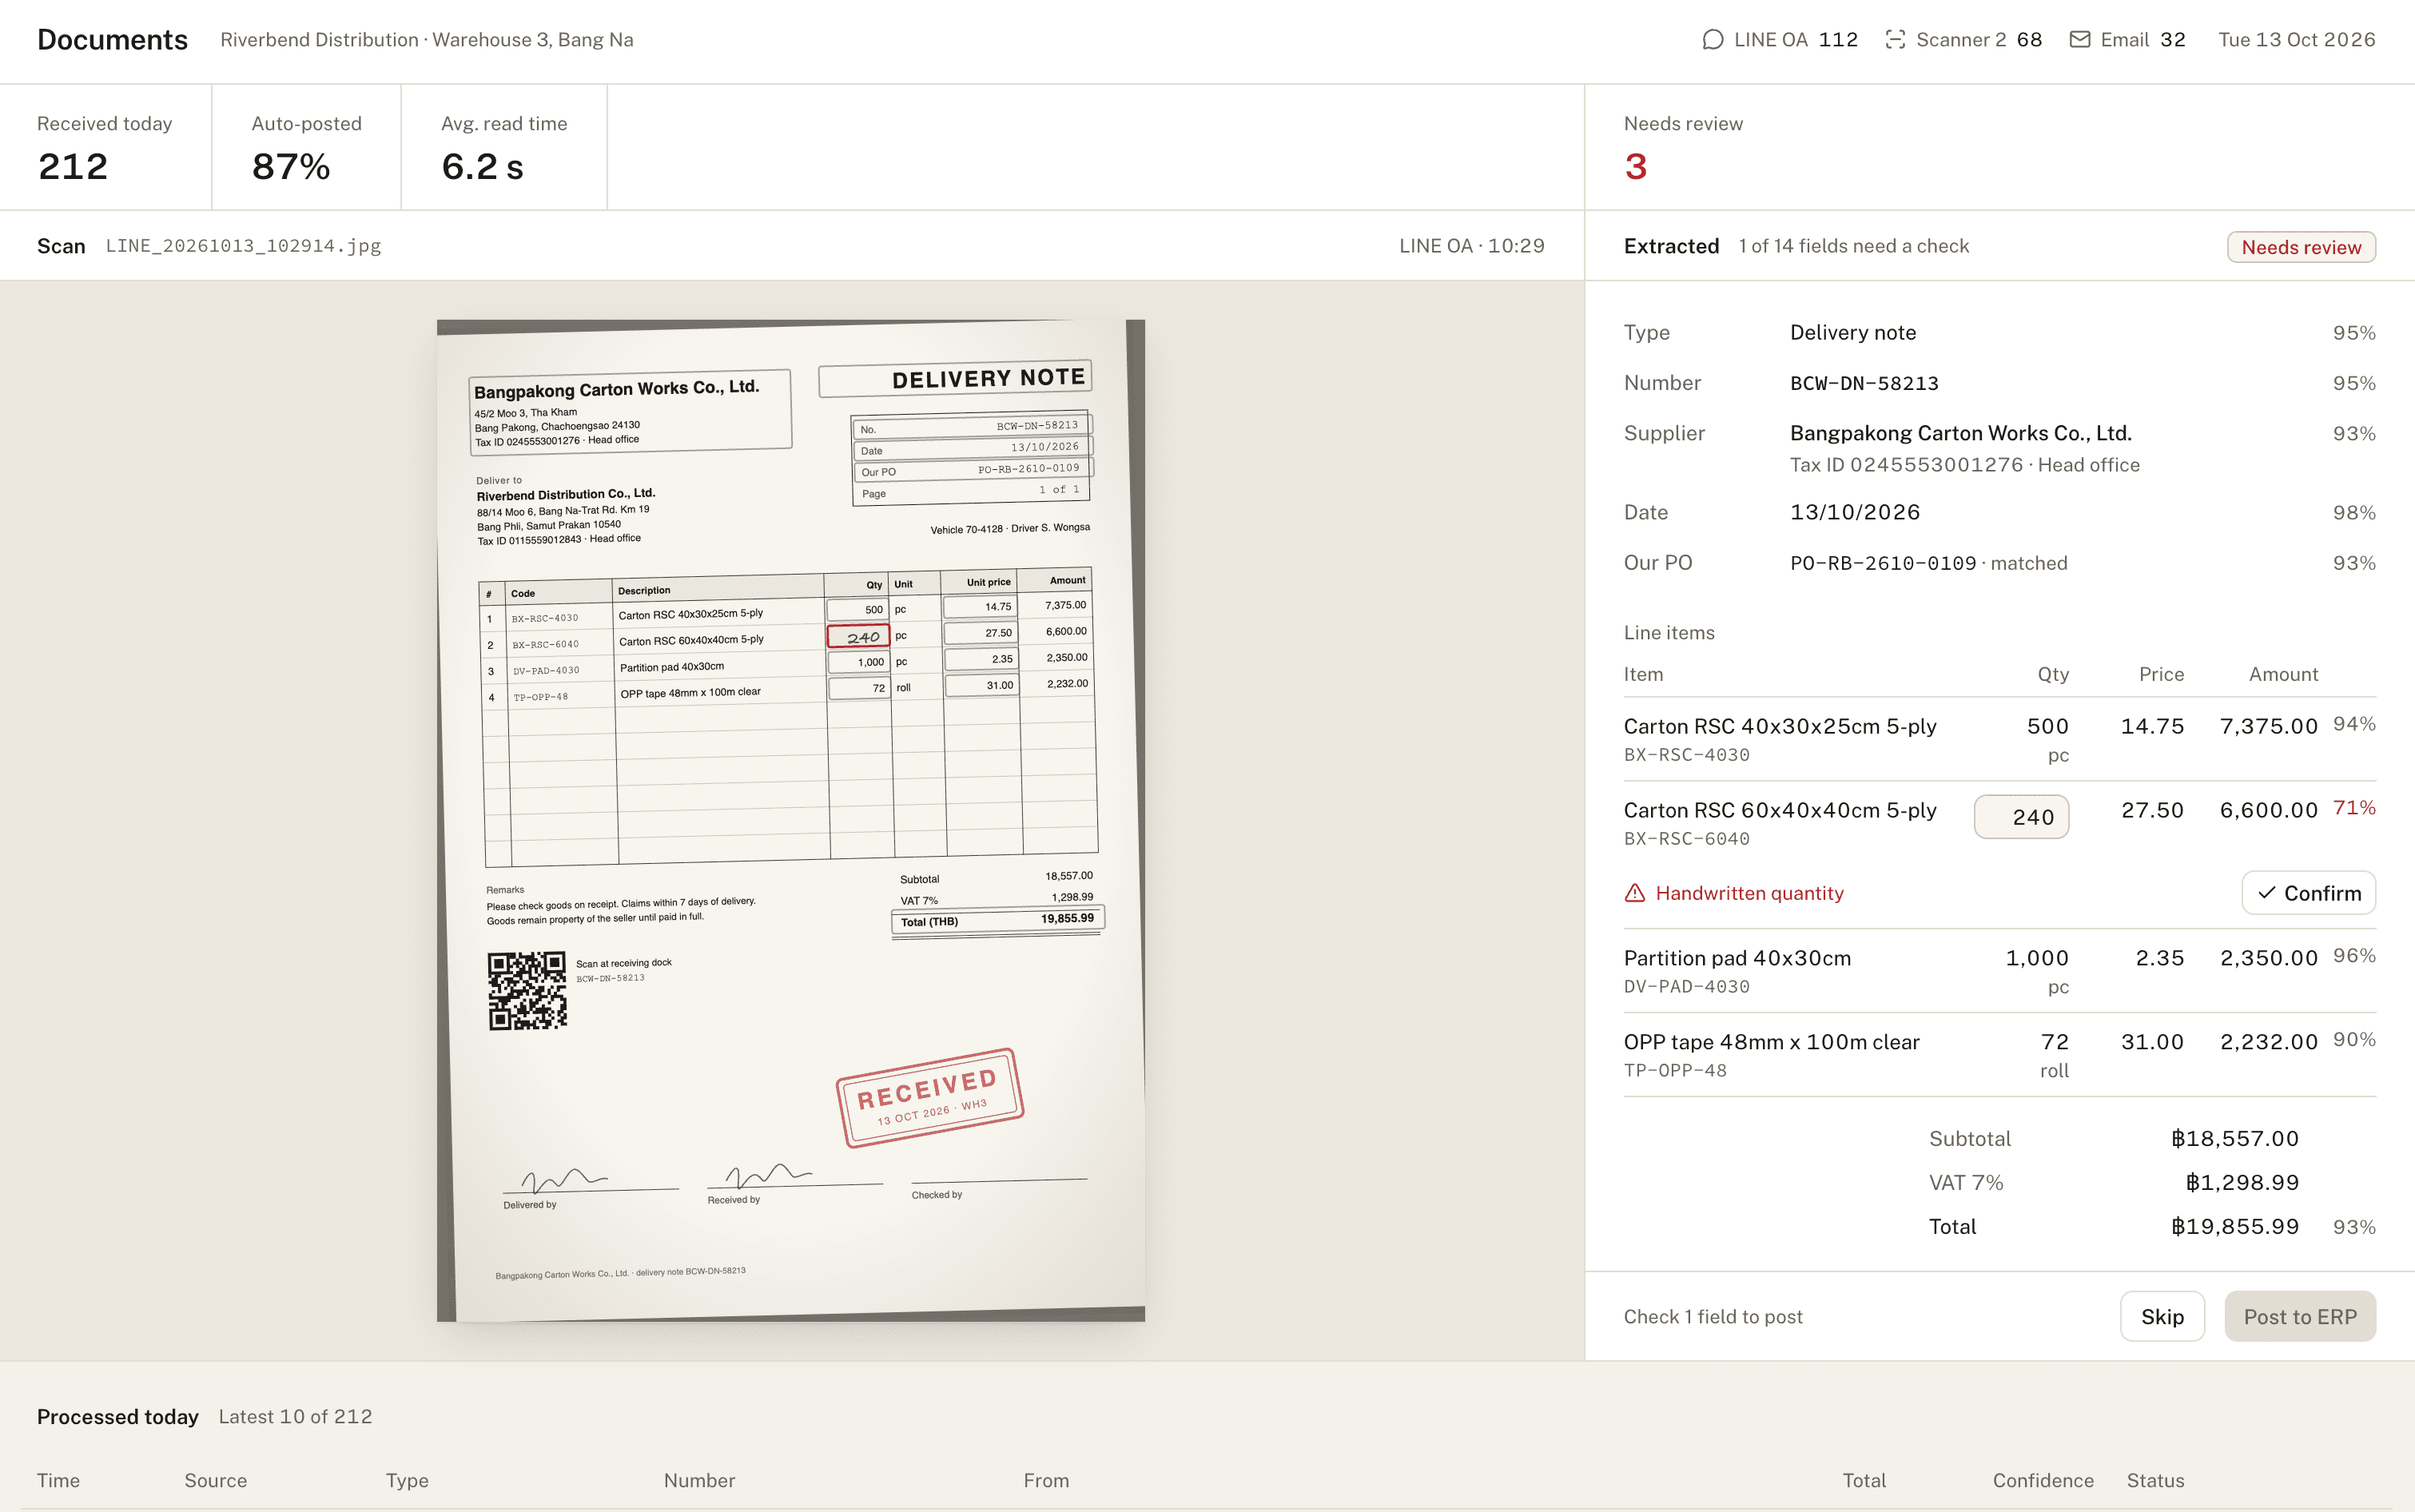Click the Handwritten quantity warning triangle icon
This screenshot has width=2415, height=1512.
pos(1635,893)
